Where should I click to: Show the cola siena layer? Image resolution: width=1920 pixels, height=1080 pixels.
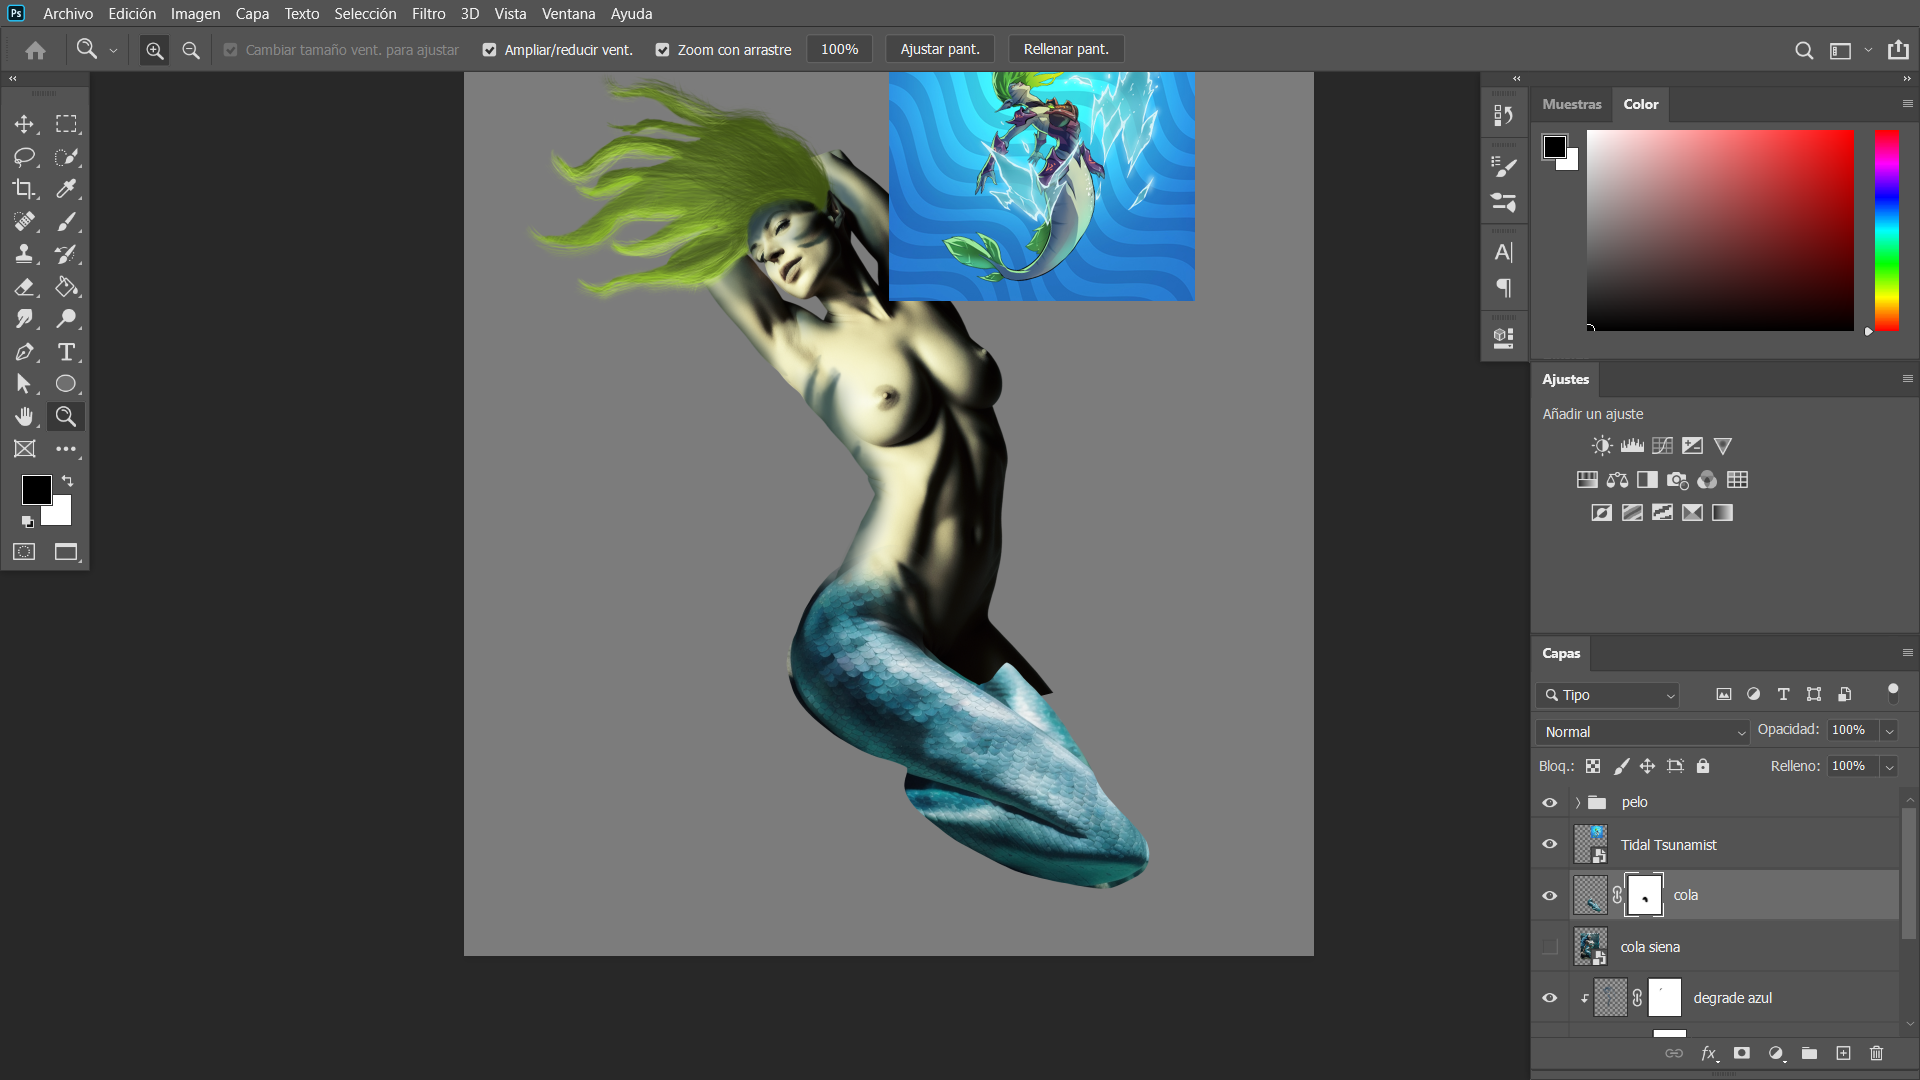click(x=1550, y=946)
